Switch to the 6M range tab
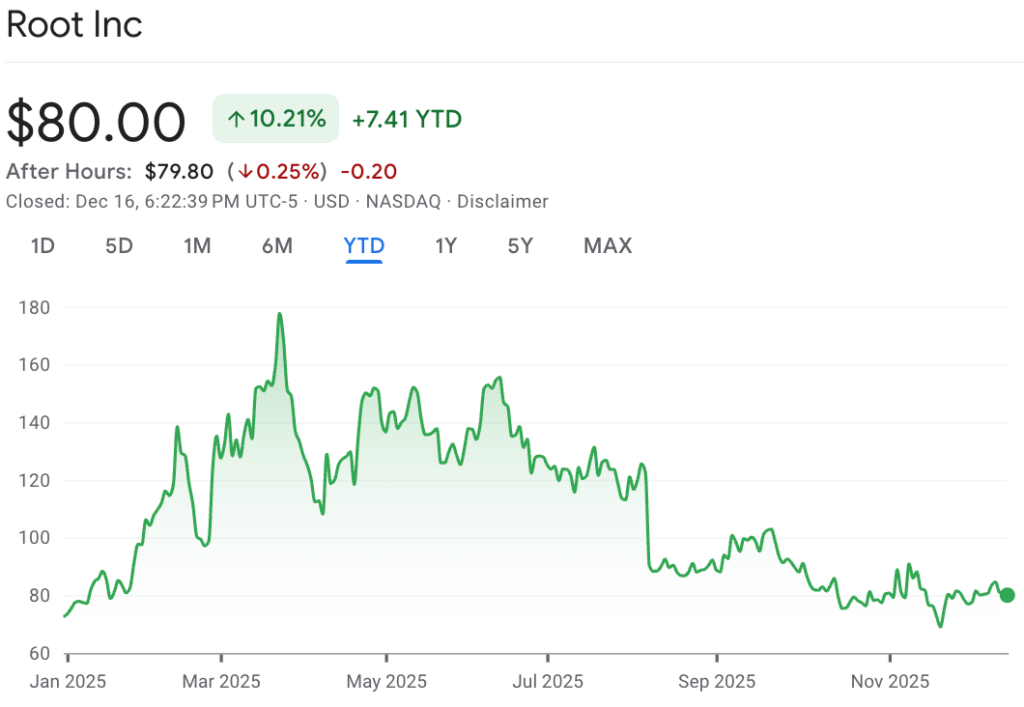This screenshot has width=1024, height=707. coord(277,245)
